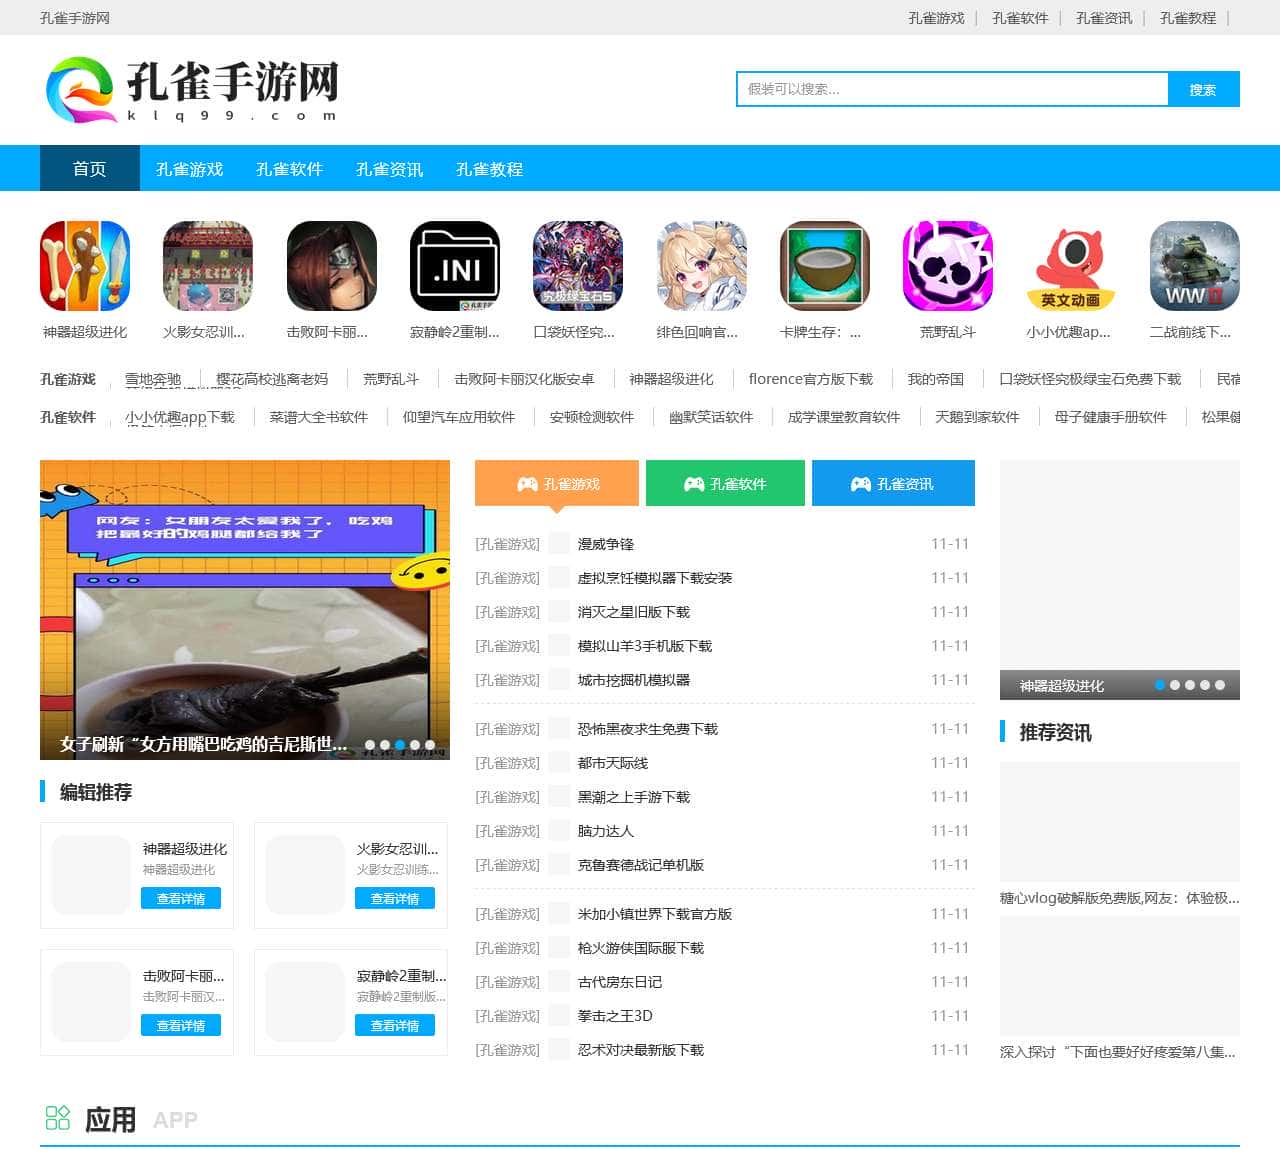Open the 消灭之星旧版下载 list entry
Viewport: 1280px width, 1167px height.
[634, 612]
